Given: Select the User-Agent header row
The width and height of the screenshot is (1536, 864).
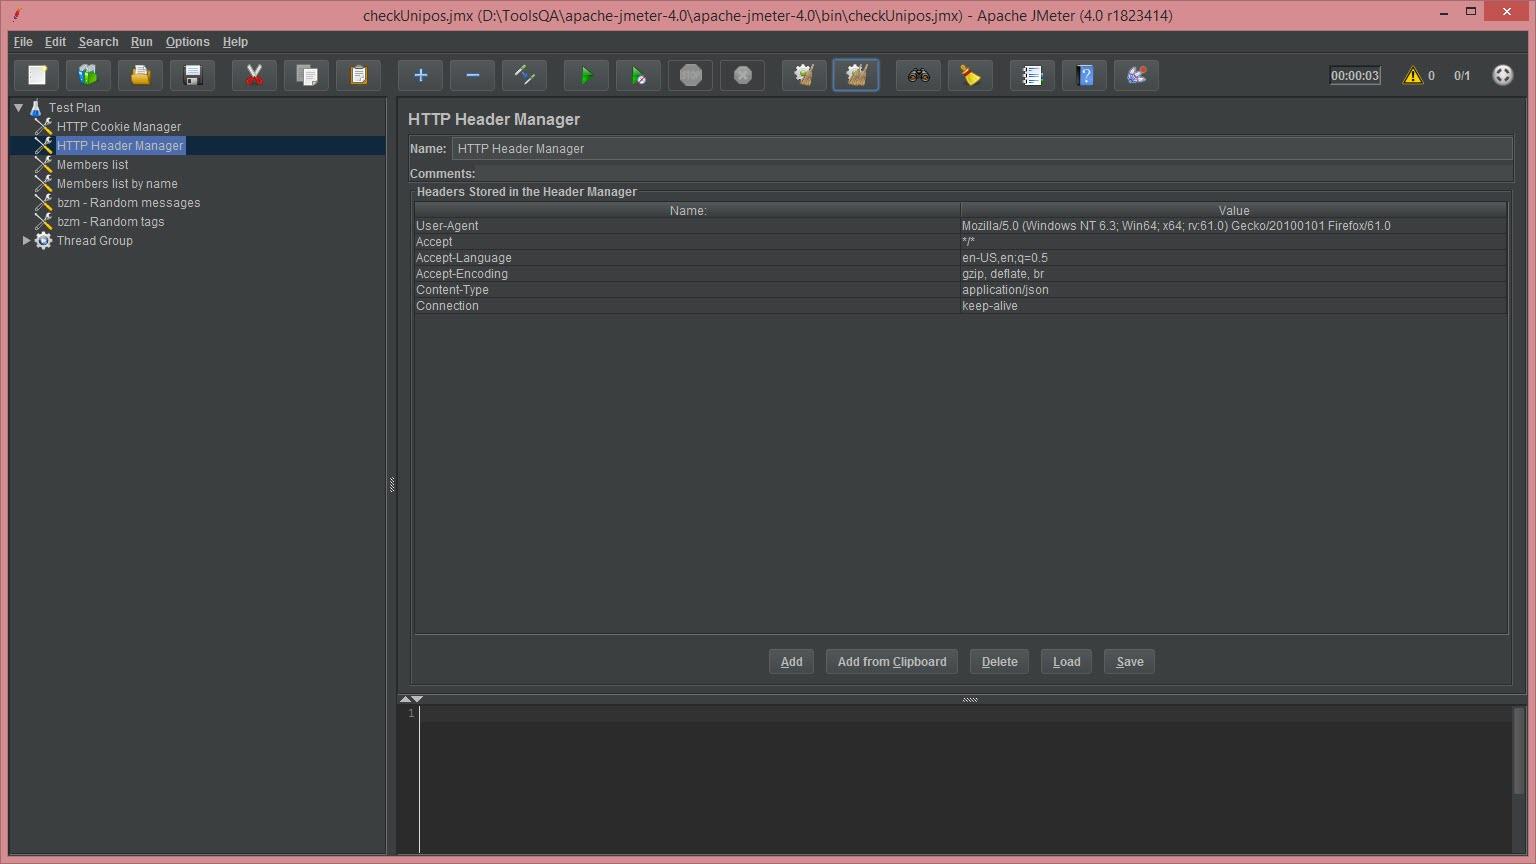Looking at the screenshot, I should pos(961,226).
